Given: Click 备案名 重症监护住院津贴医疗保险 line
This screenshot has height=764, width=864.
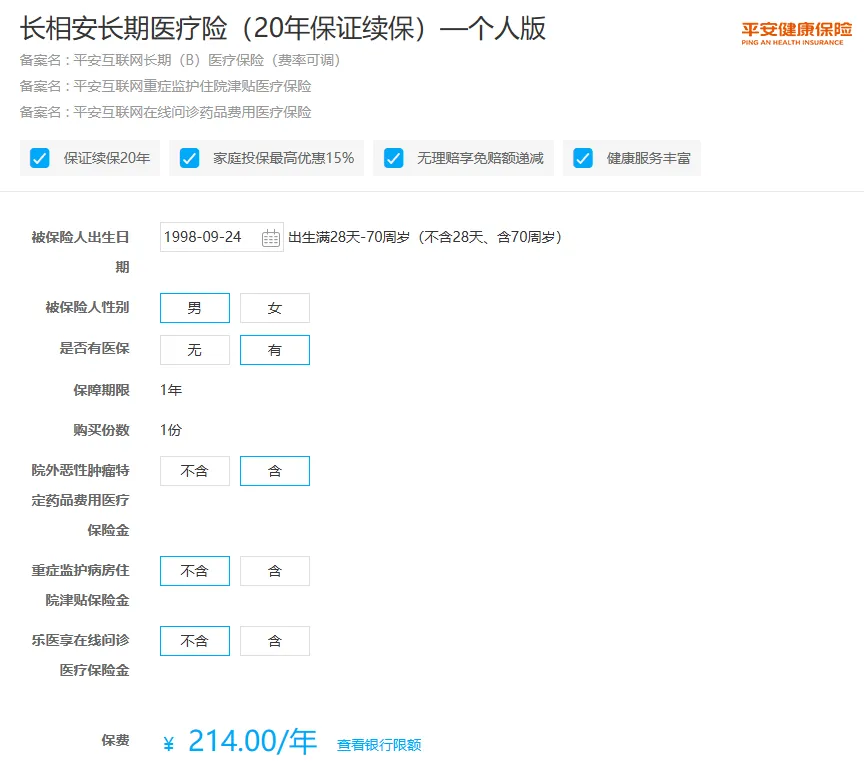Looking at the screenshot, I should click(165, 86).
